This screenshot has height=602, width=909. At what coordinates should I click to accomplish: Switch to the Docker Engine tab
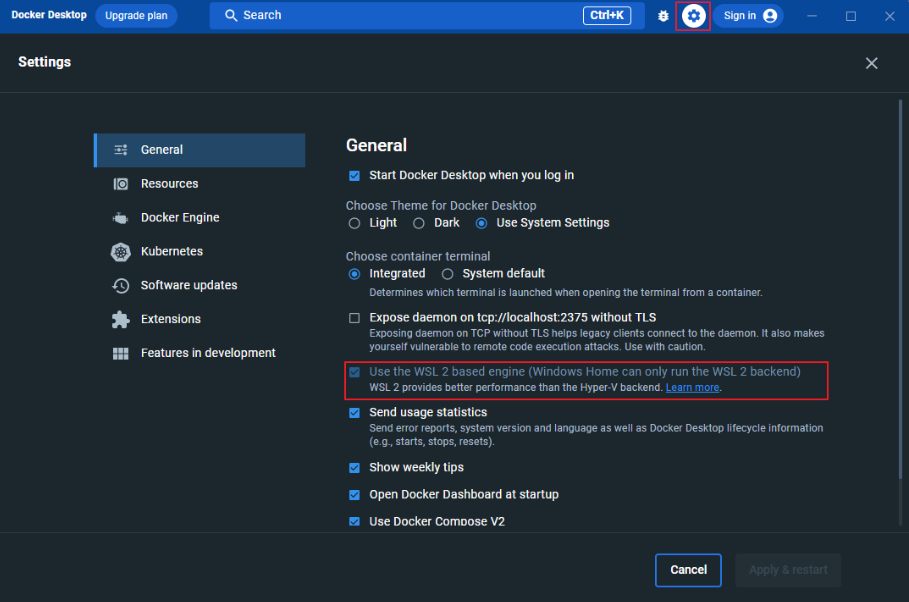(199, 218)
